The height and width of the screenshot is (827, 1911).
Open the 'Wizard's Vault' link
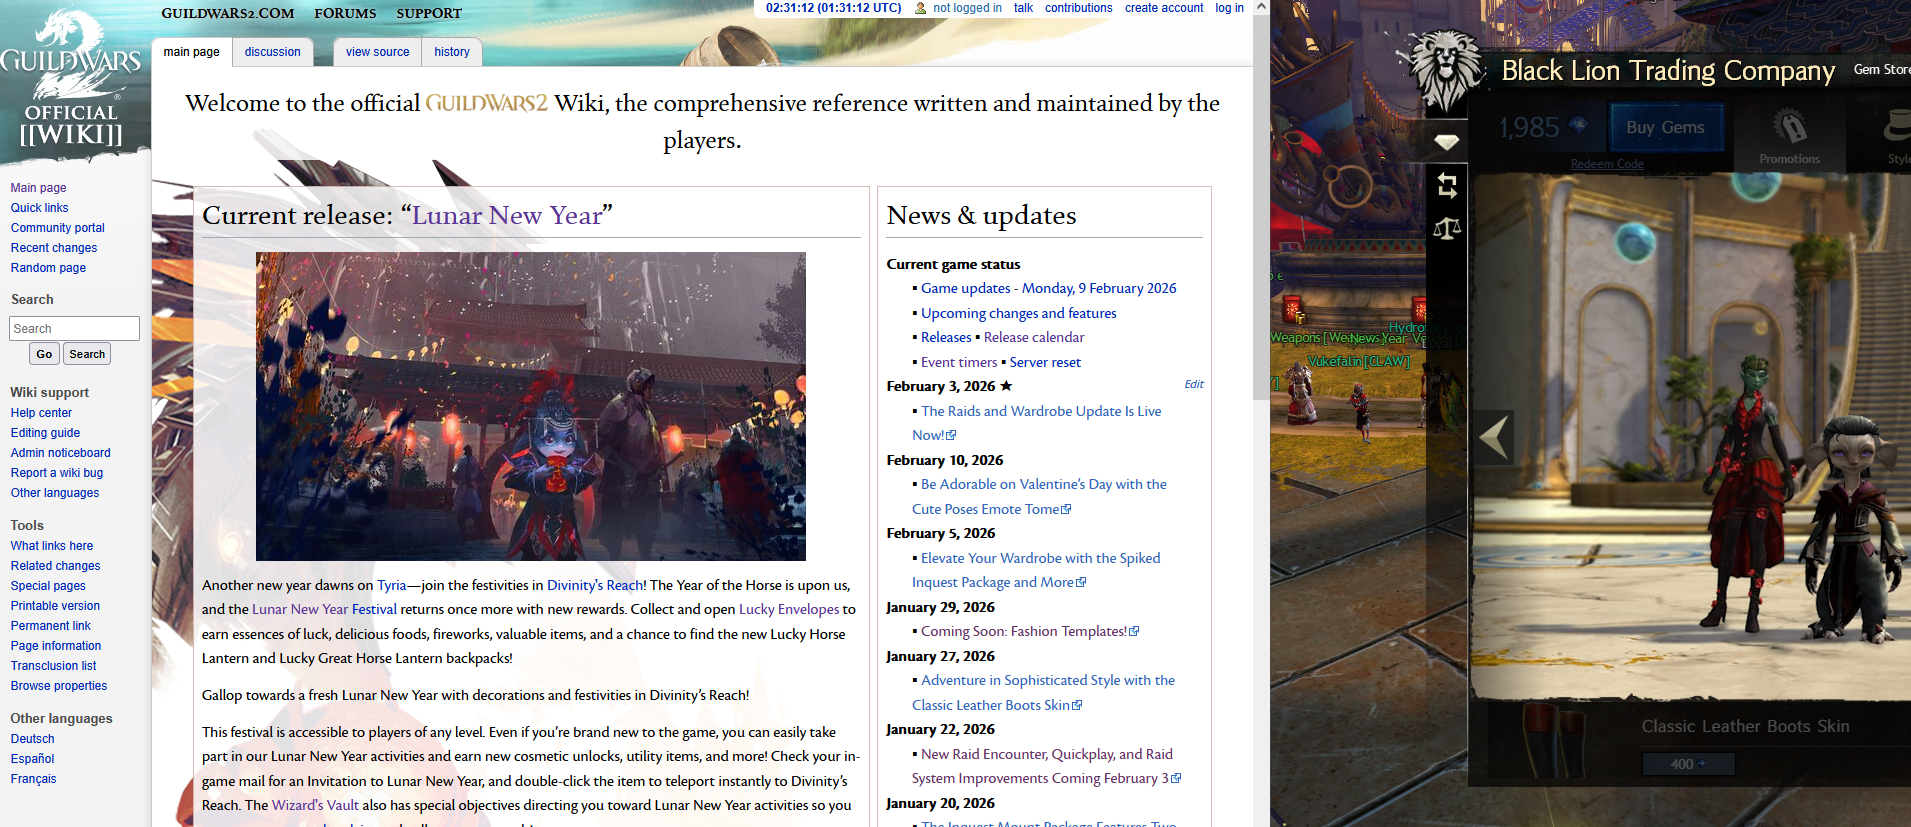[315, 805]
